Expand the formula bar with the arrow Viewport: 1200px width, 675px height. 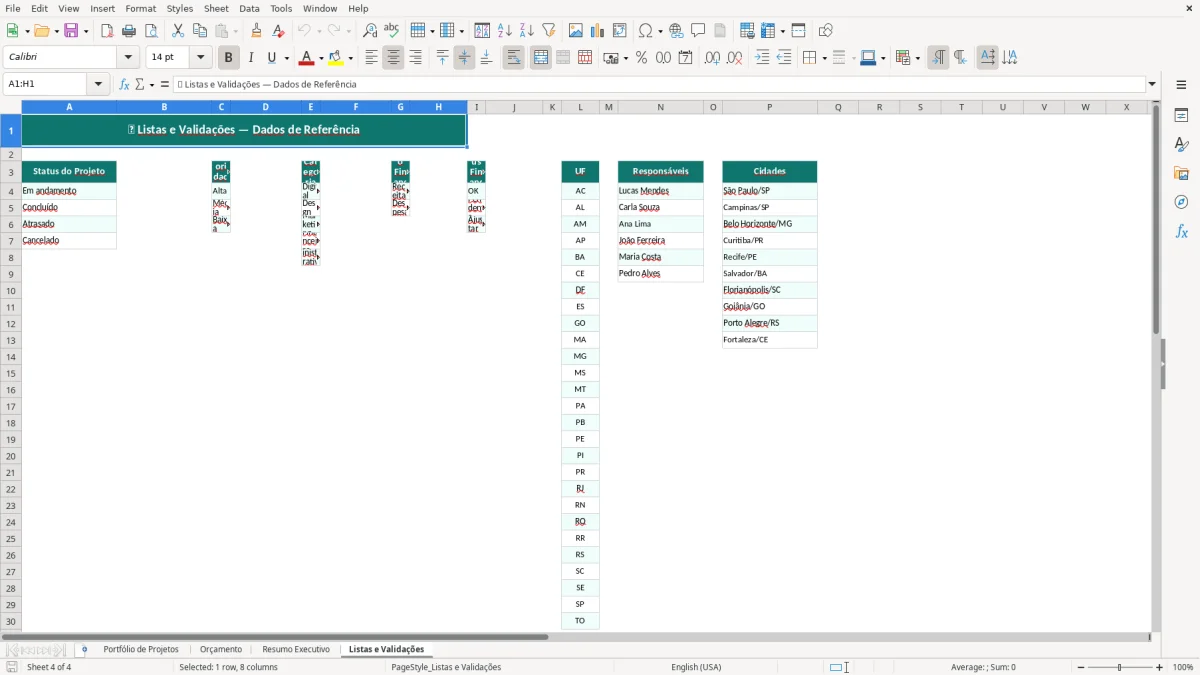(x=1152, y=84)
